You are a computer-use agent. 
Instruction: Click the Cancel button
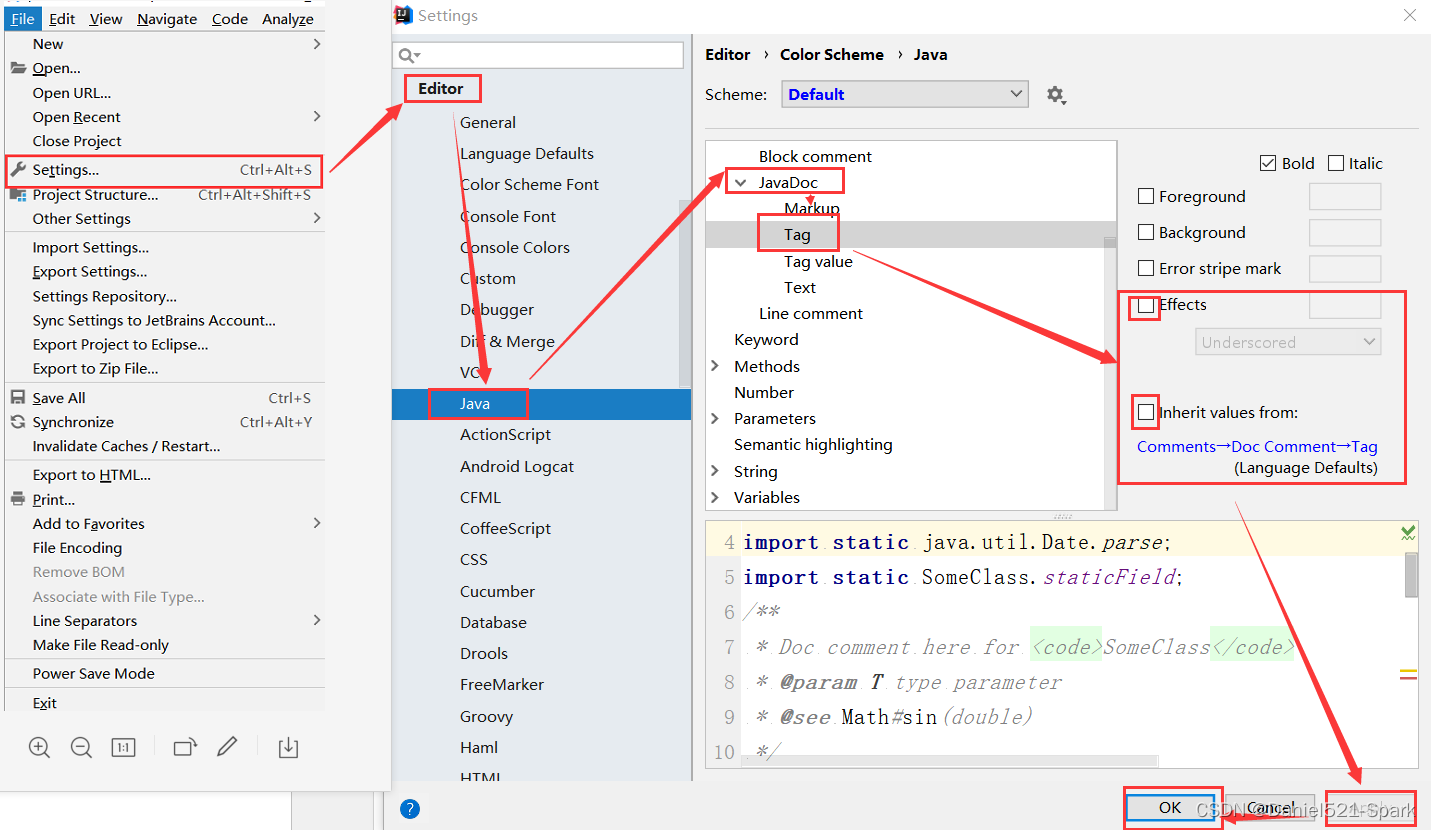click(1270, 808)
